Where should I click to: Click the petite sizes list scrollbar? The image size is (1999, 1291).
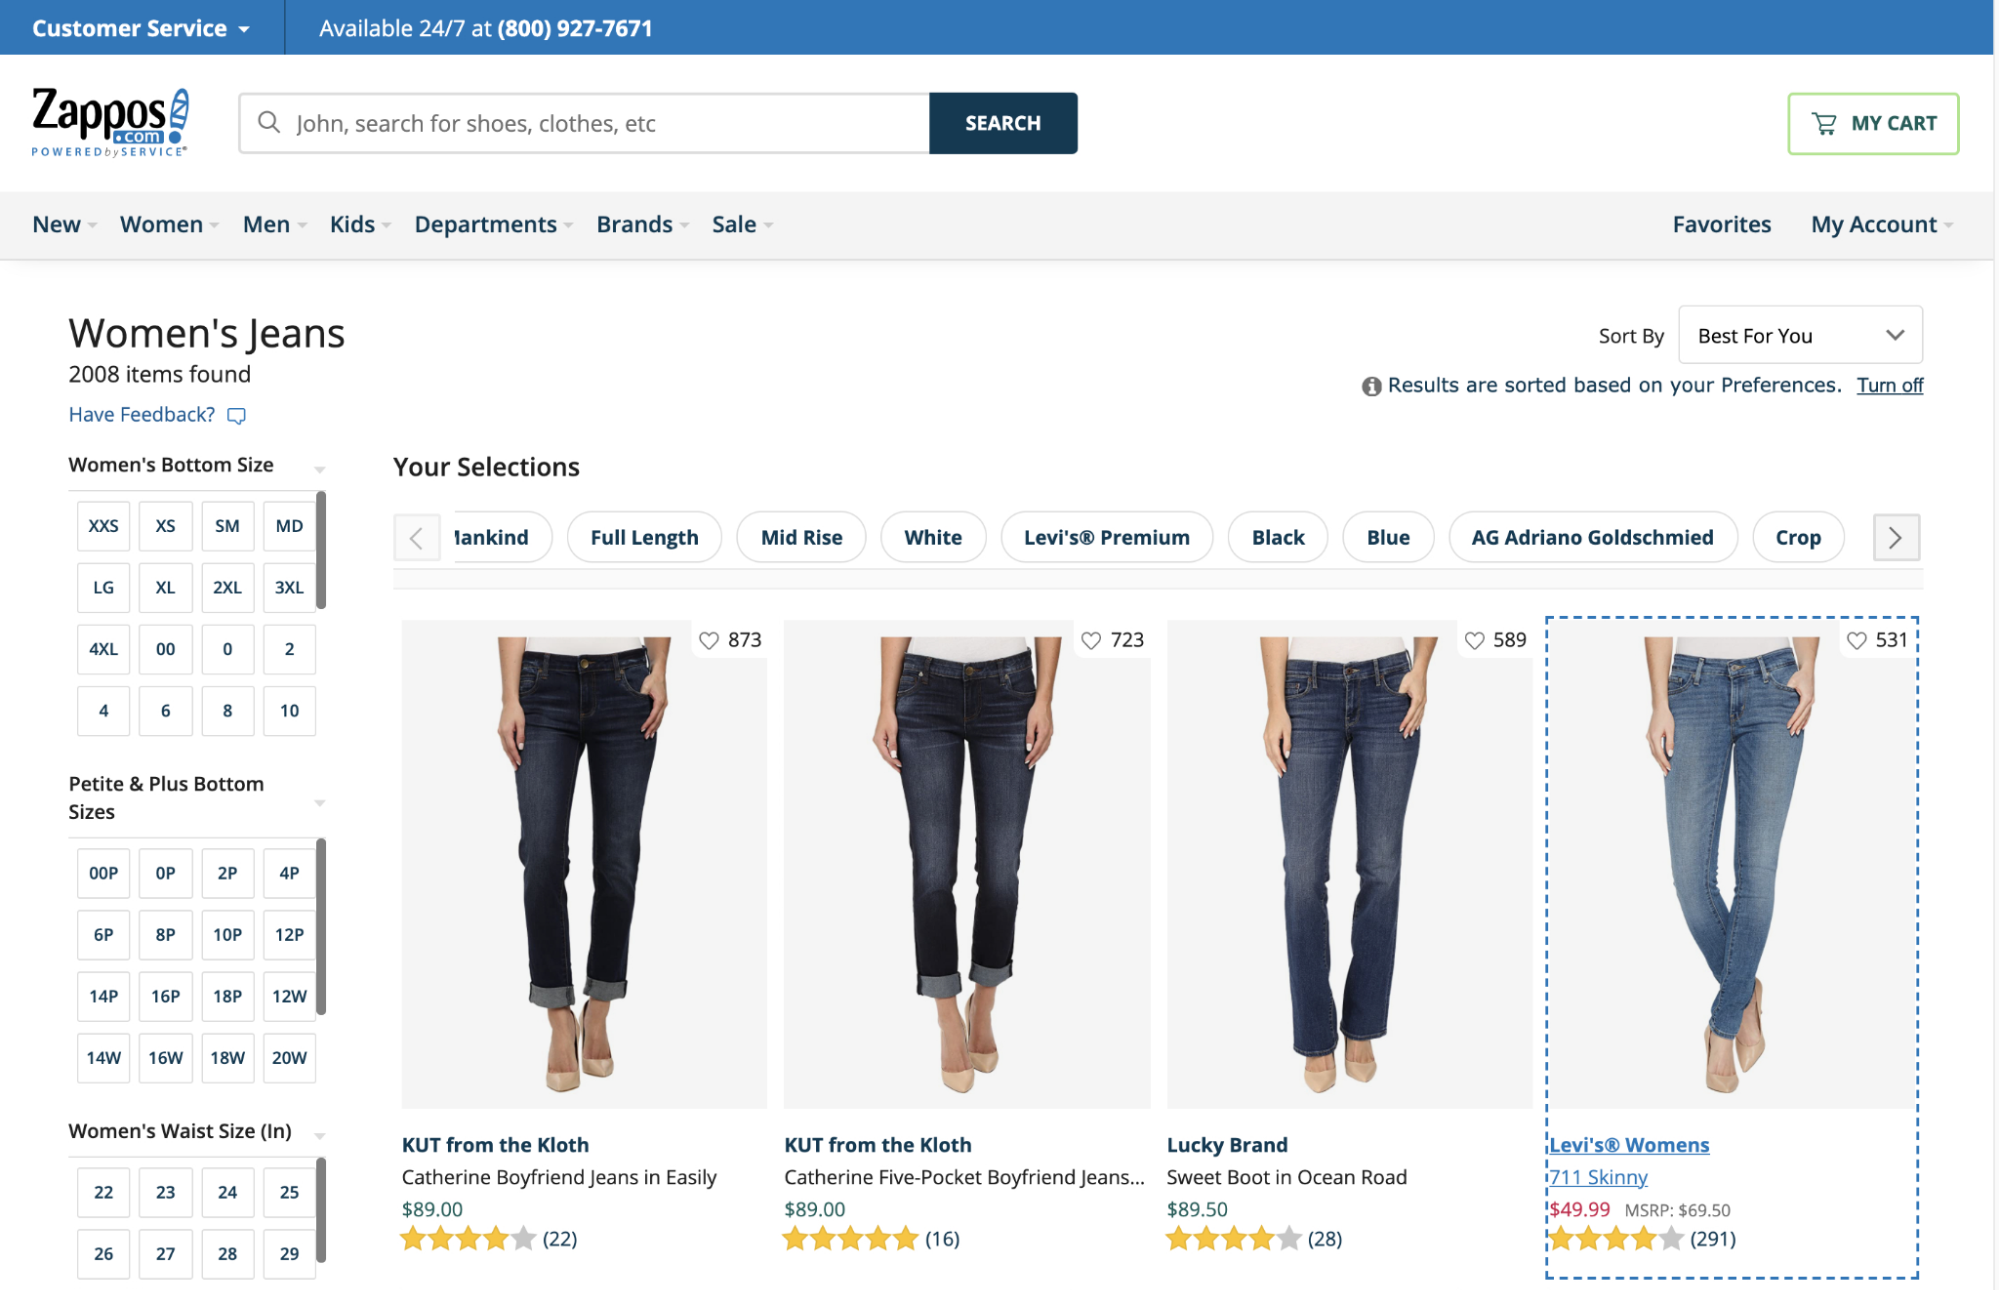(x=321, y=928)
